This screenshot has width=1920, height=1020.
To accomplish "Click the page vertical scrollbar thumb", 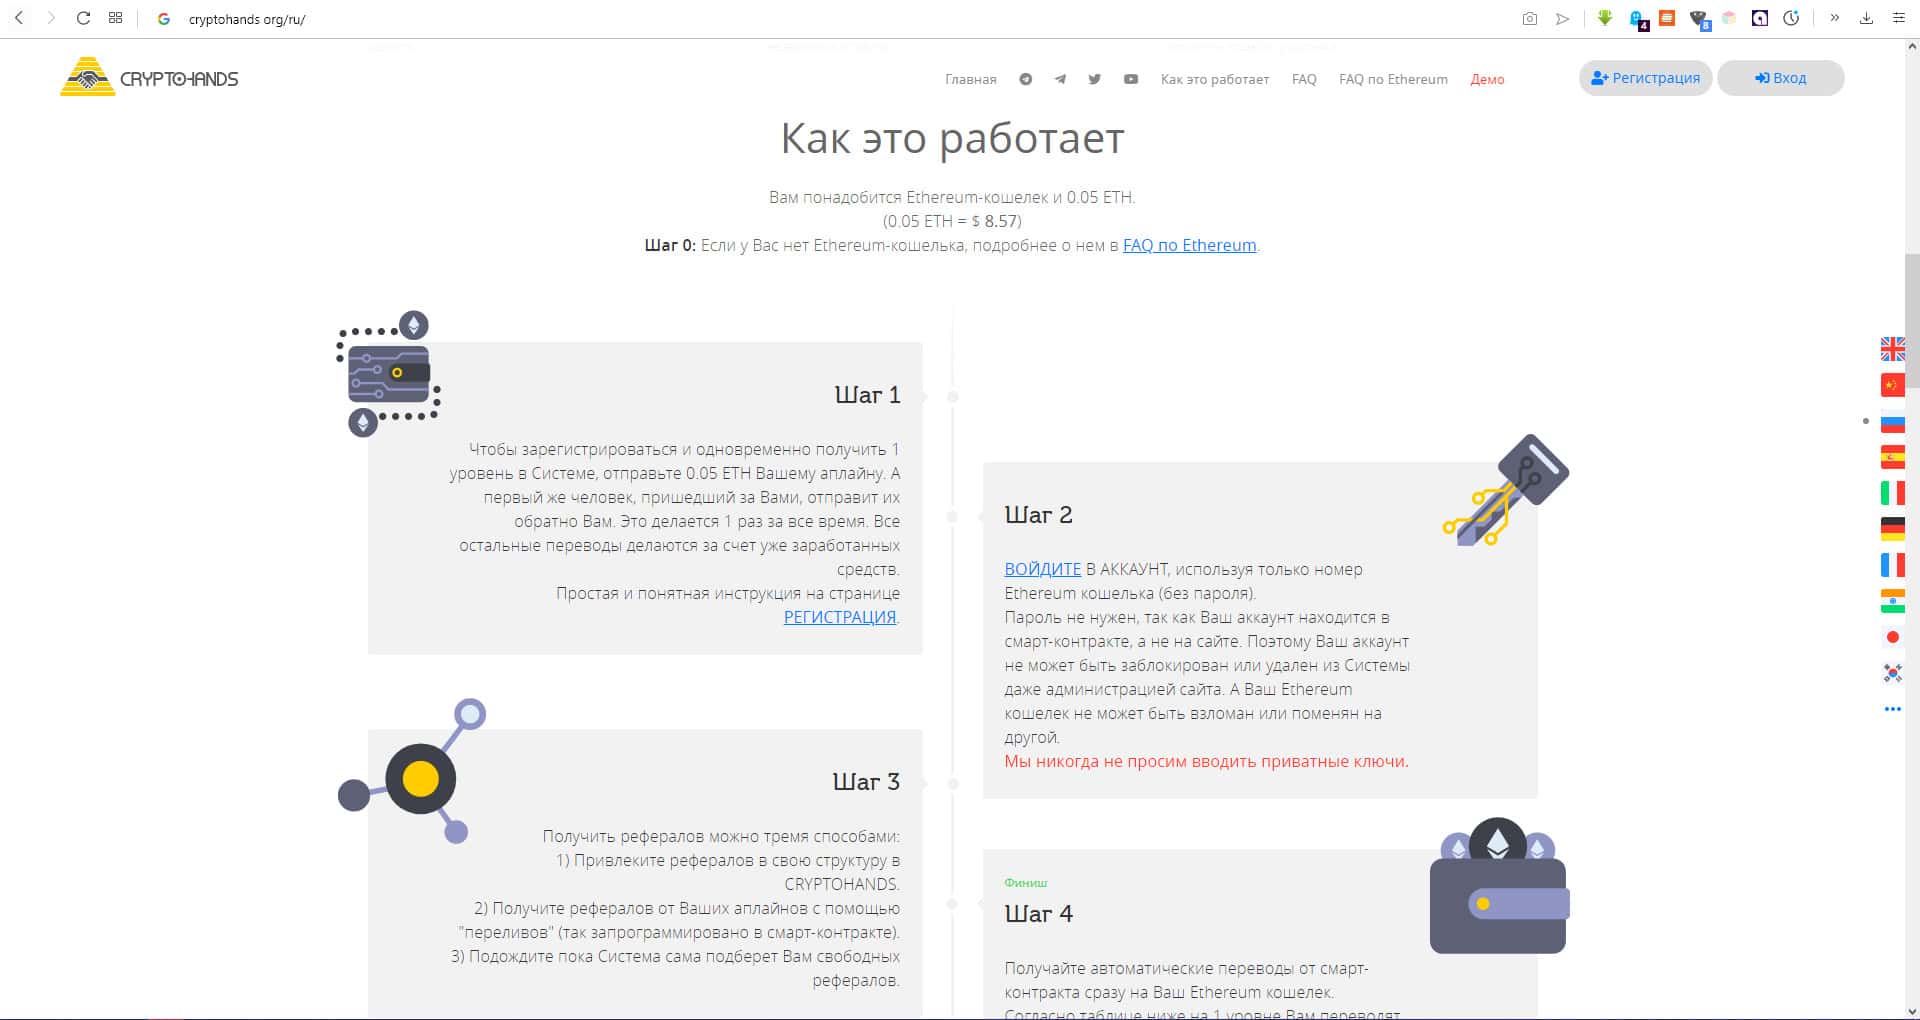I will 1912,321.
